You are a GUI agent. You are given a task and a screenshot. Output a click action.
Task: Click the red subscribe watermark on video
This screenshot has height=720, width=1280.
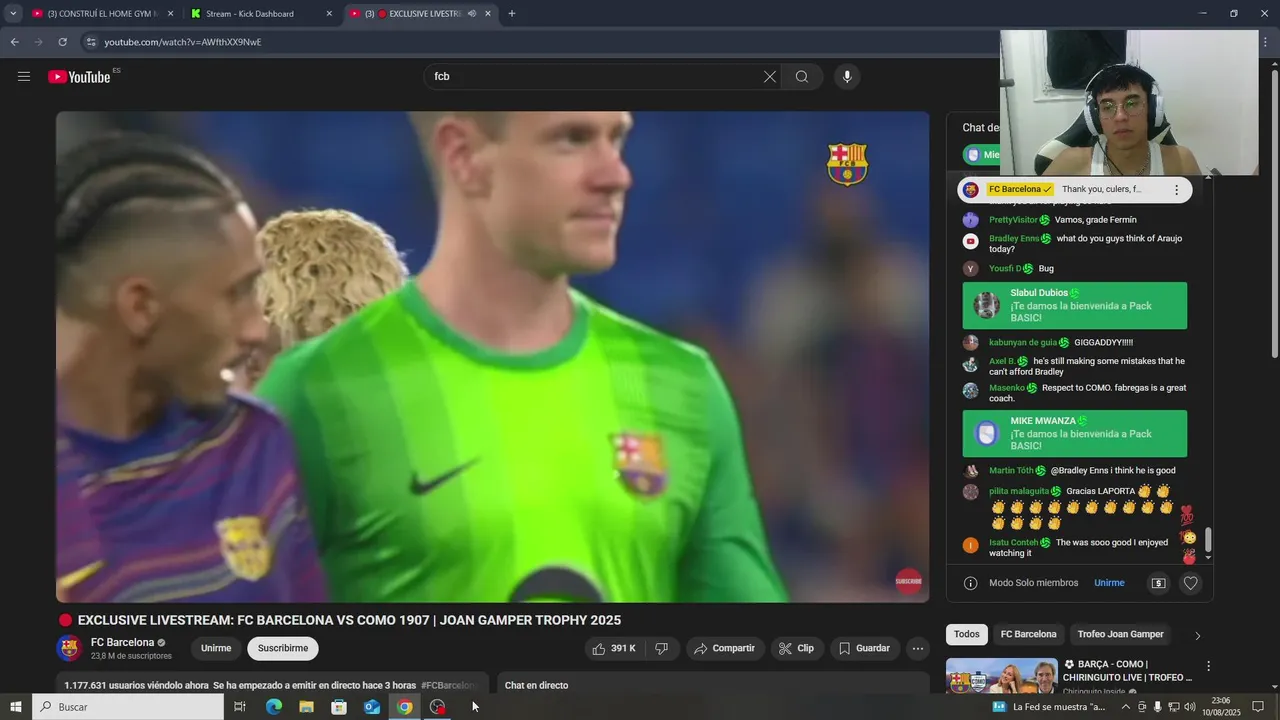point(908,581)
